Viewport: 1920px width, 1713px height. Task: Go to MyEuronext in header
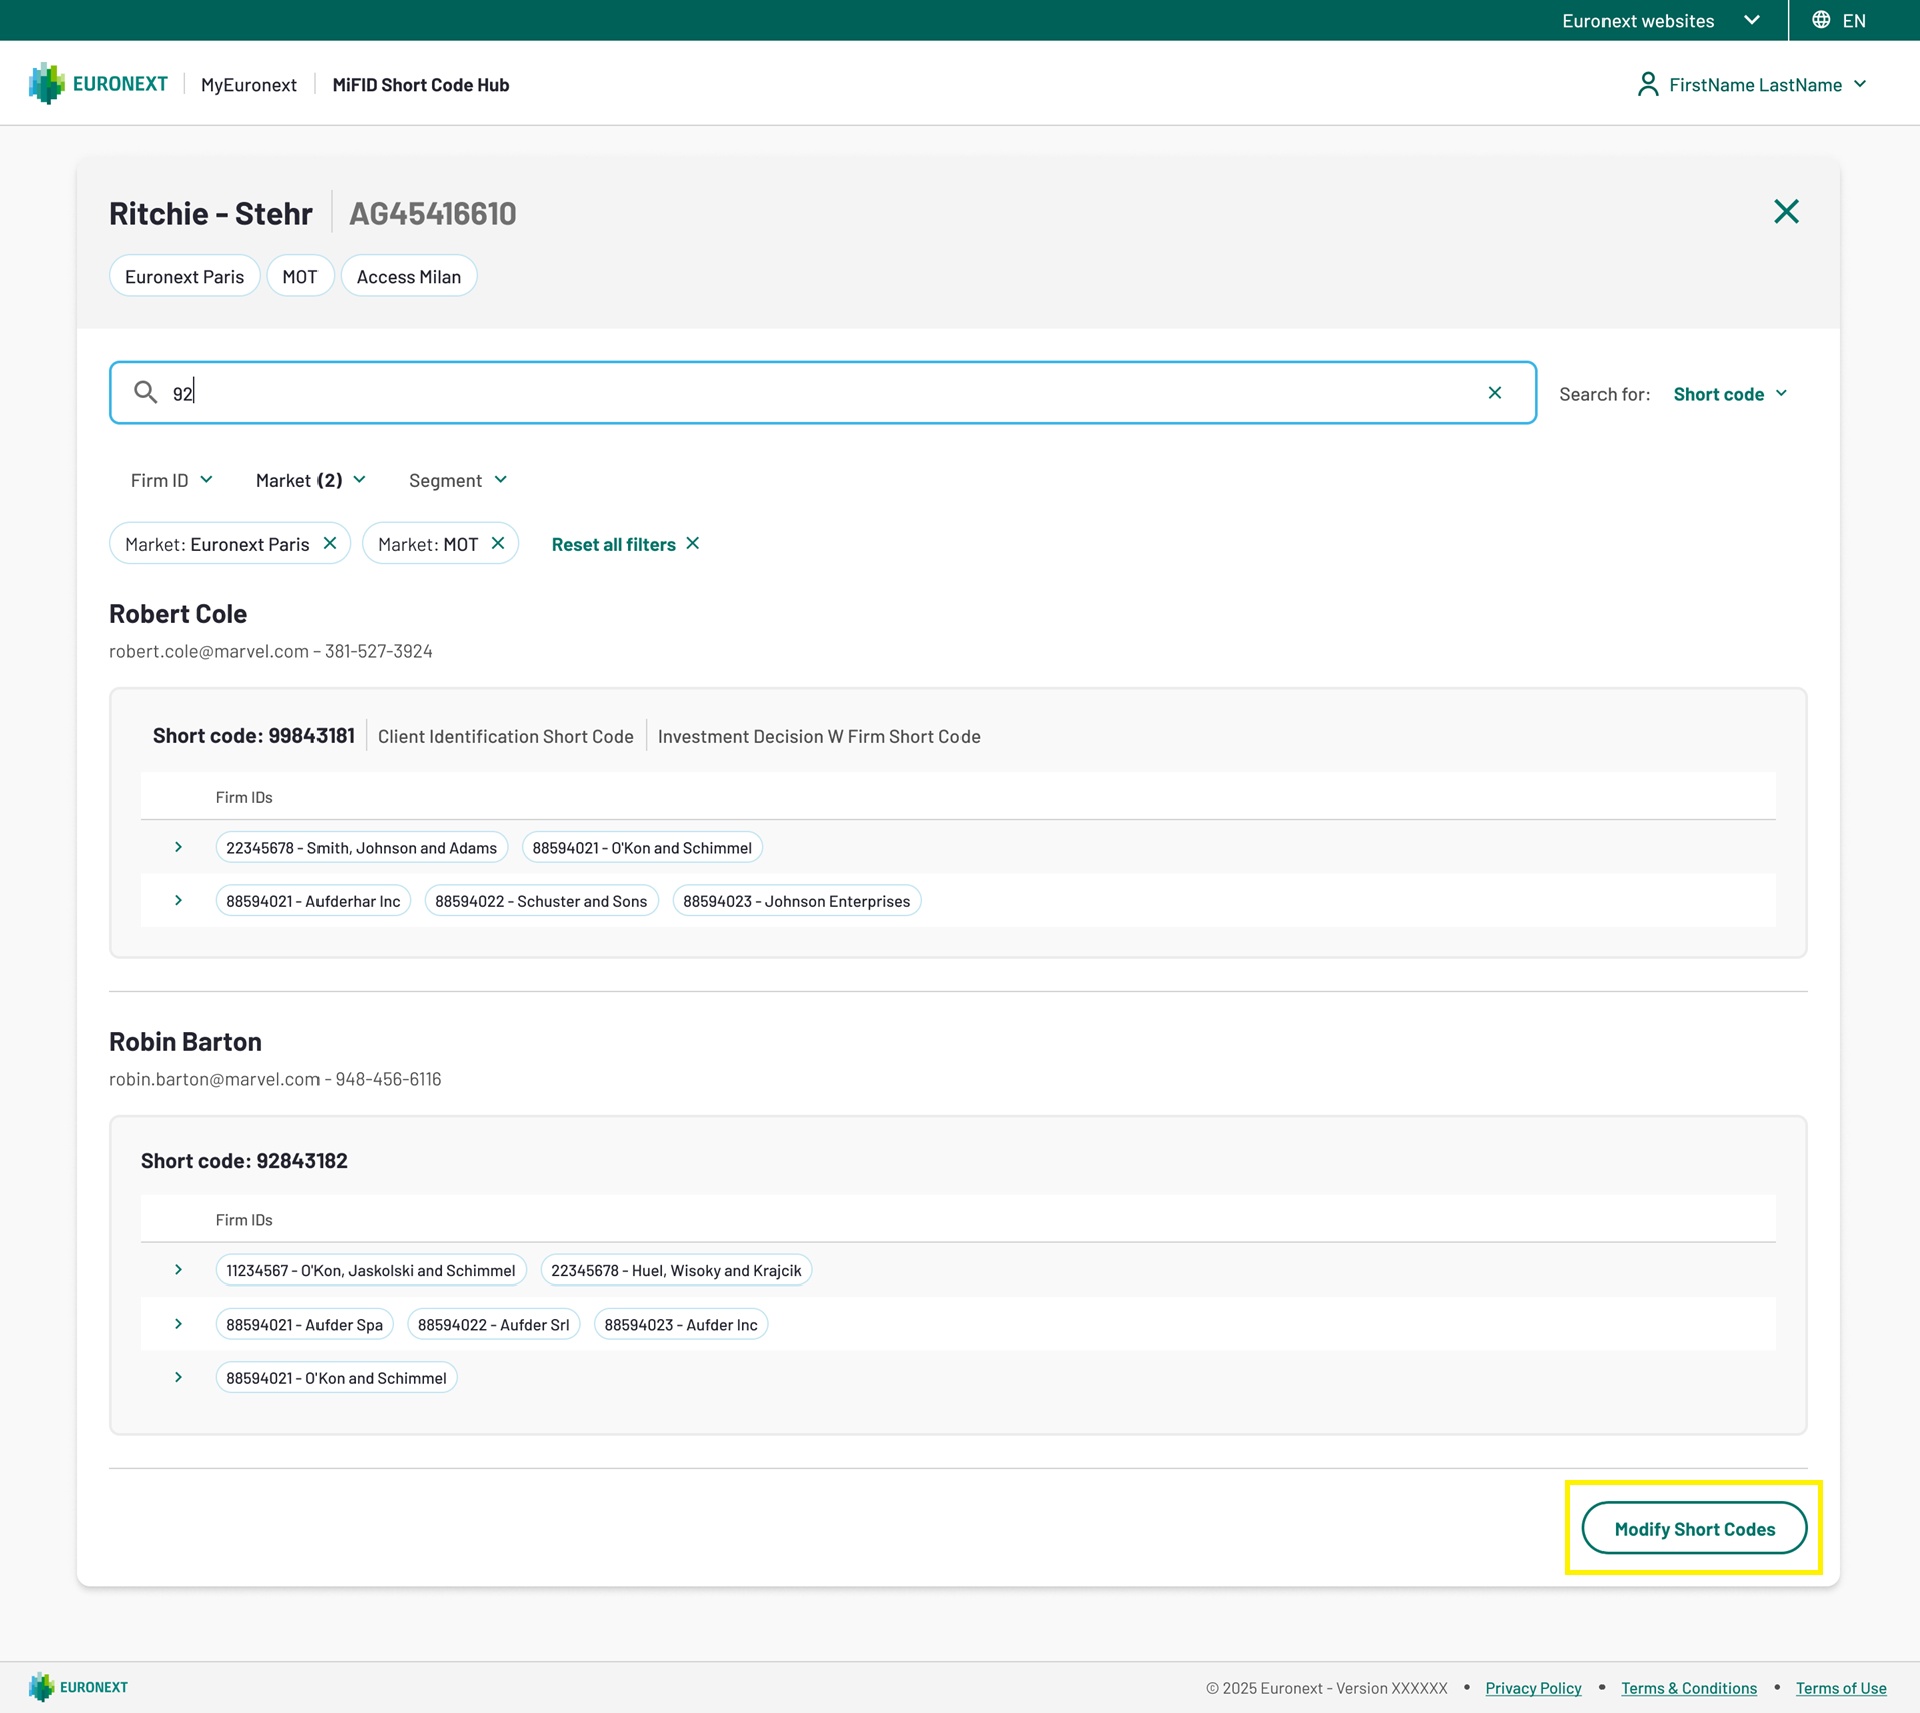click(248, 85)
